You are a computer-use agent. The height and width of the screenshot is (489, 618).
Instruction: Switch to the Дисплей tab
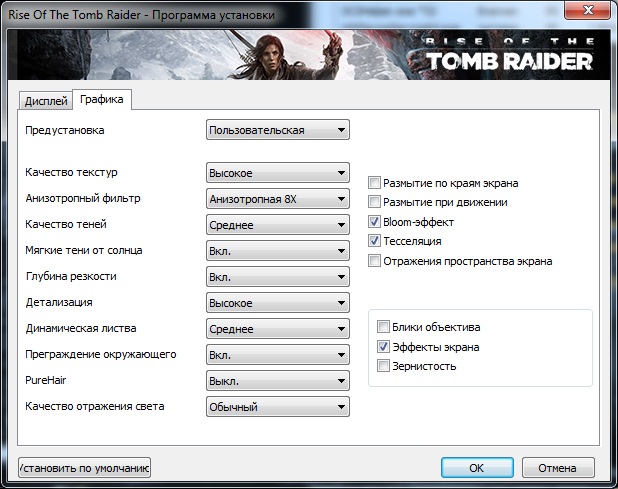point(46,101)
